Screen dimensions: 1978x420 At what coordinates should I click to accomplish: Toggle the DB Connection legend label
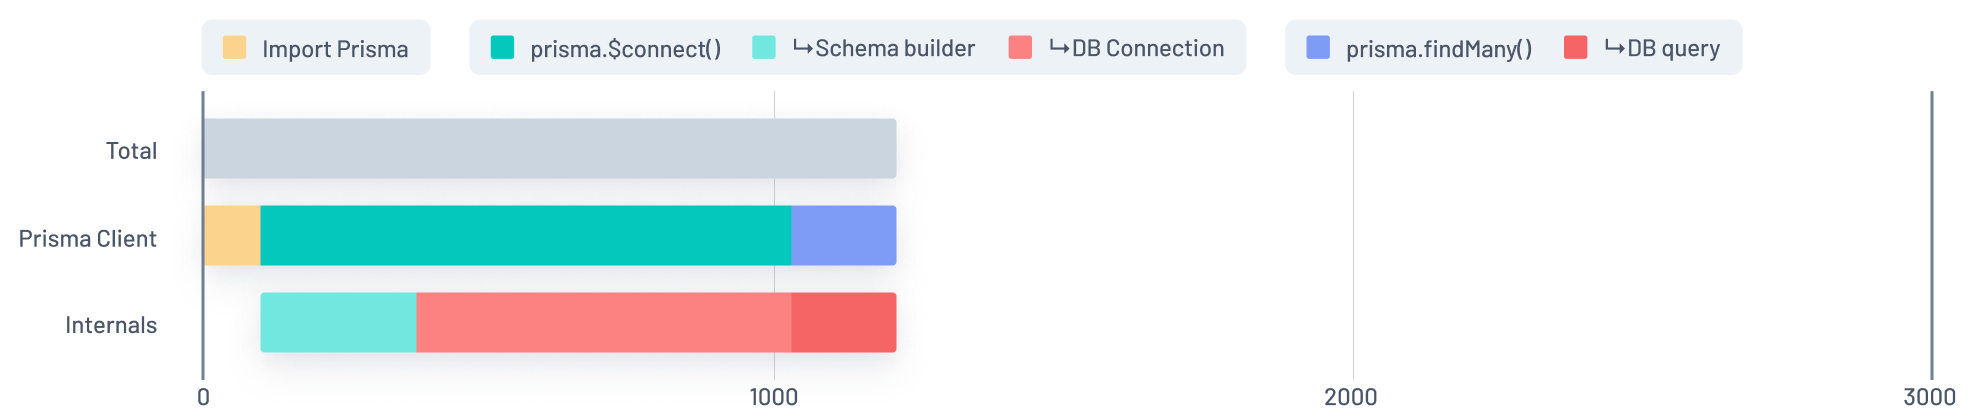pyautogui.click(x=1137, y=48)
